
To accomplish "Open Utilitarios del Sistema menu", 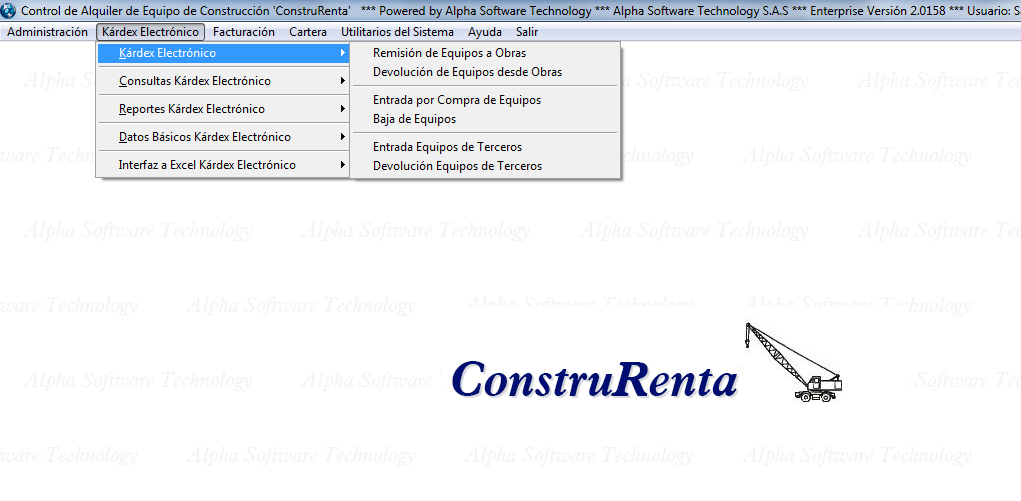I will [397, 32].
